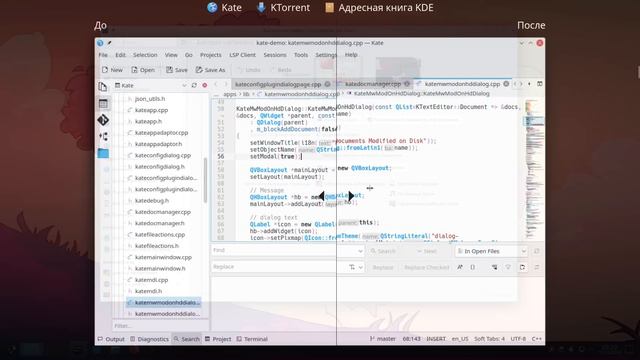Click the file tree vertical scrollbar
This screenshot has width=640, height=360.
click(205, 180)
